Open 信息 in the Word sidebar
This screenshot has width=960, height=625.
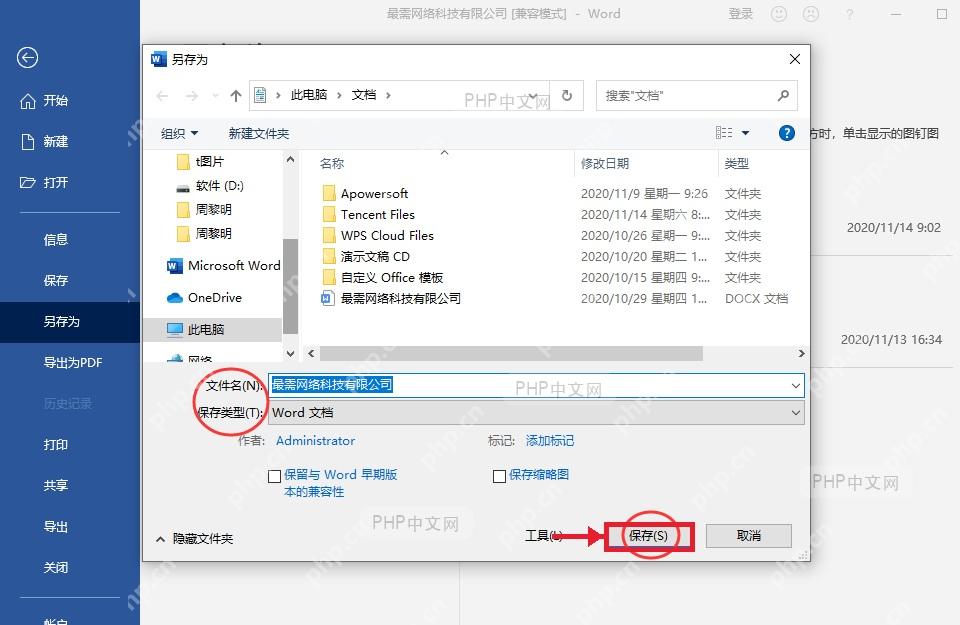point(56,239)
